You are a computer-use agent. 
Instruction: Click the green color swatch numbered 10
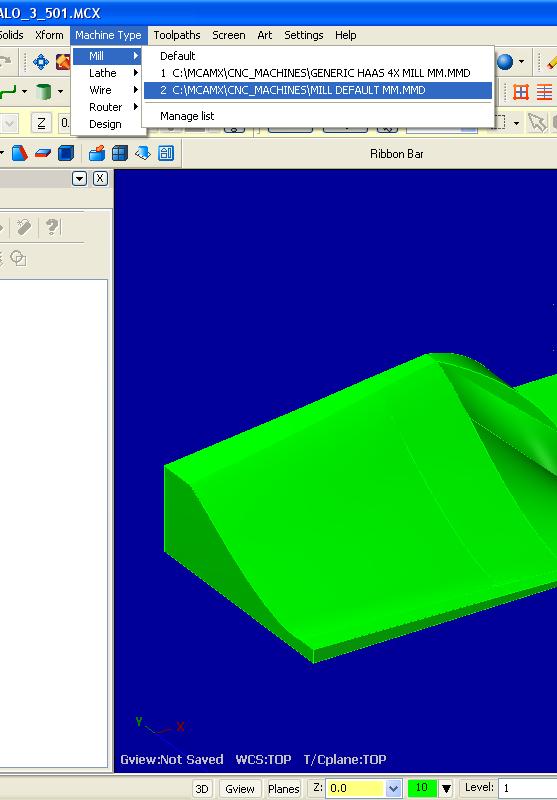click(x=422, y=788)
